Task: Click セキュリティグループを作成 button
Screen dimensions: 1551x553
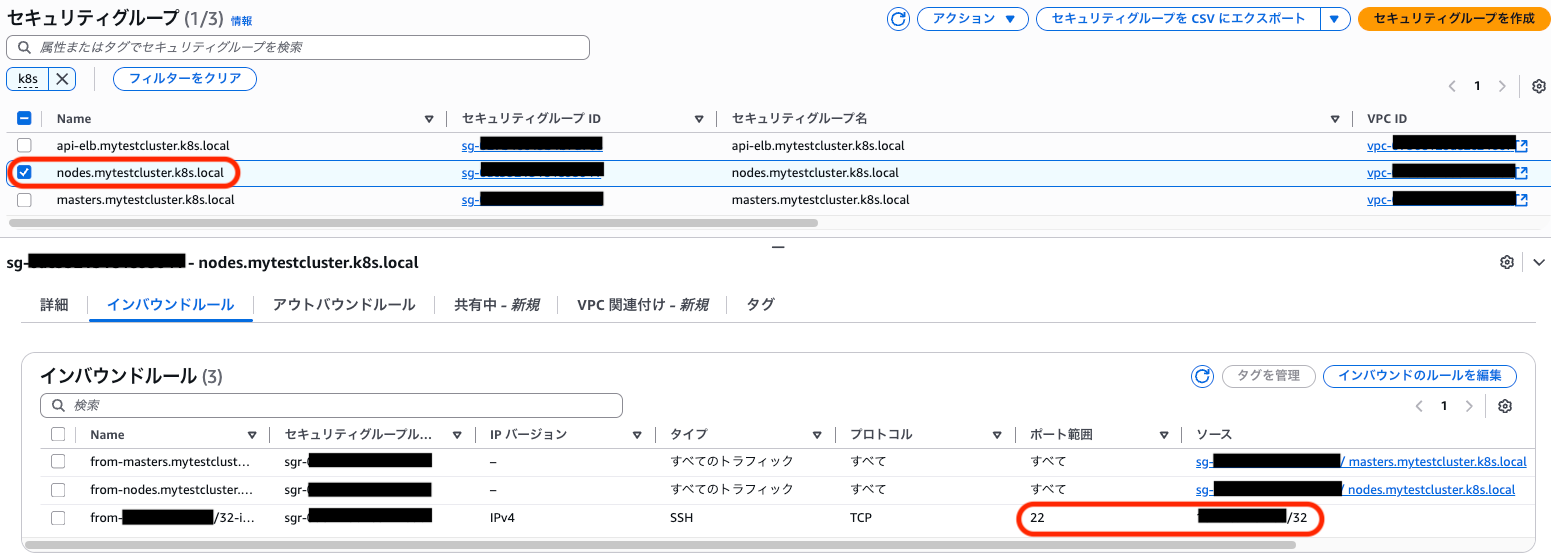Action: pos(1453,19)
